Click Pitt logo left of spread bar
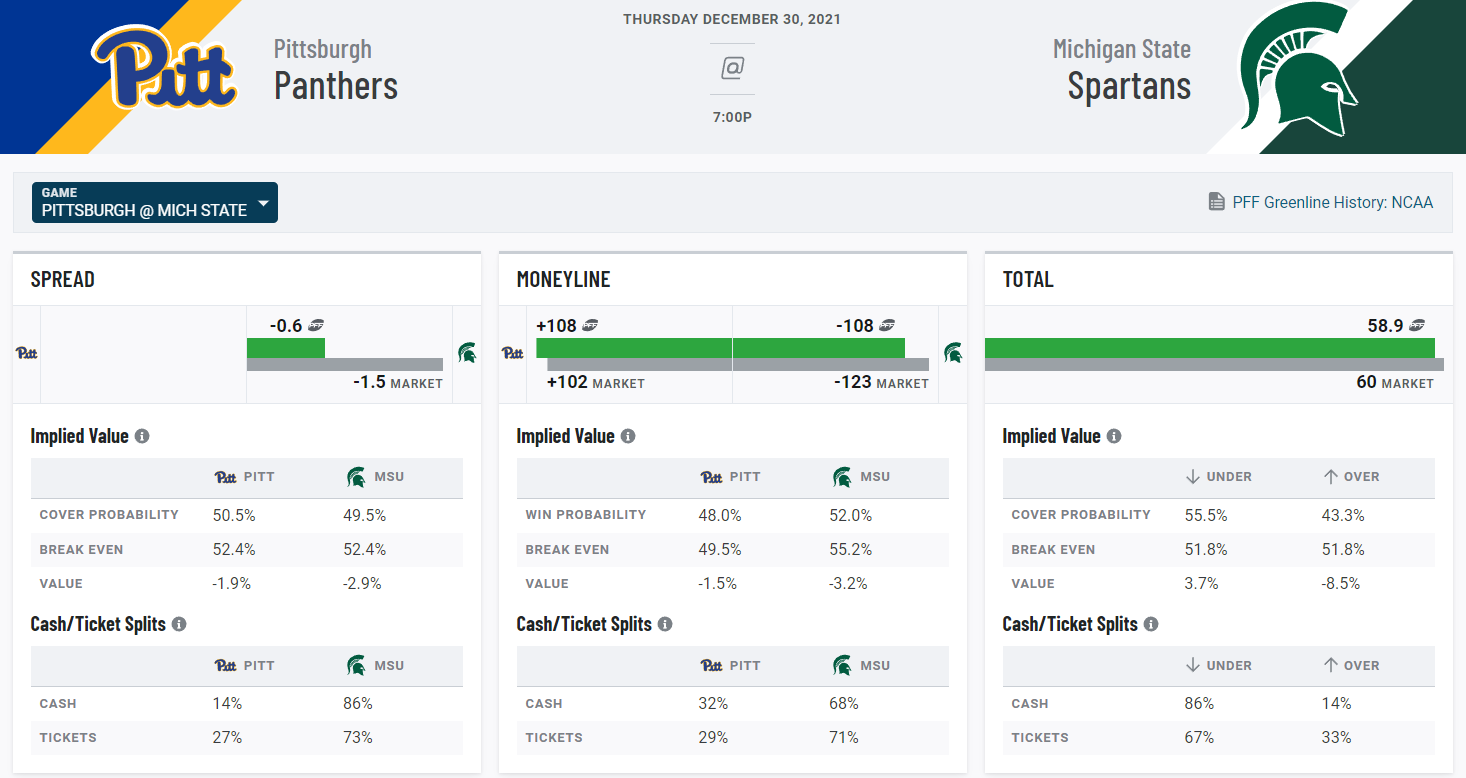This screenshot has height=778, width=1466. pos(27,353)
